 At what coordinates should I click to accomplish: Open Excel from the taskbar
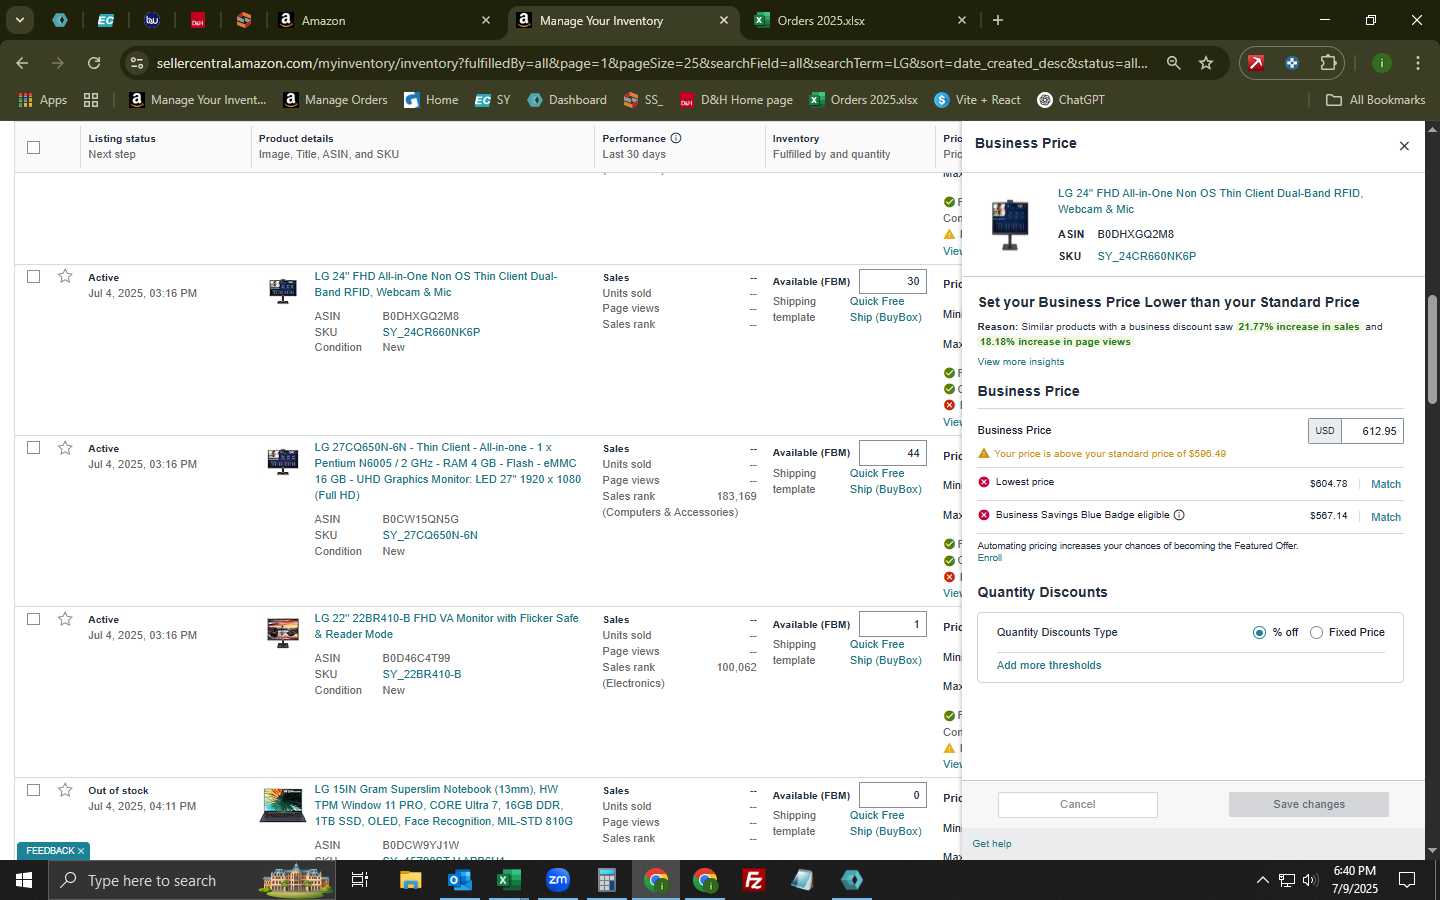coord(507,880)
